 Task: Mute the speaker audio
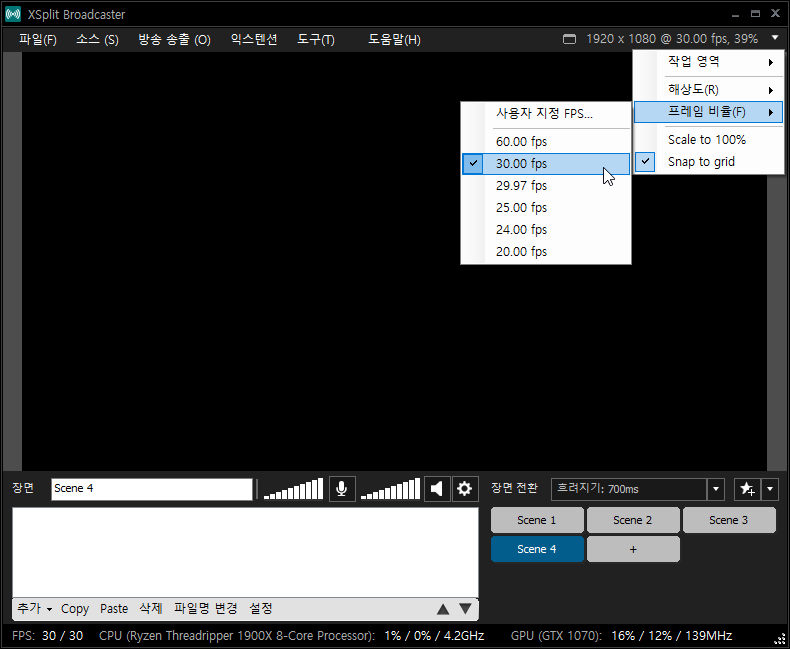pos(437,489)
